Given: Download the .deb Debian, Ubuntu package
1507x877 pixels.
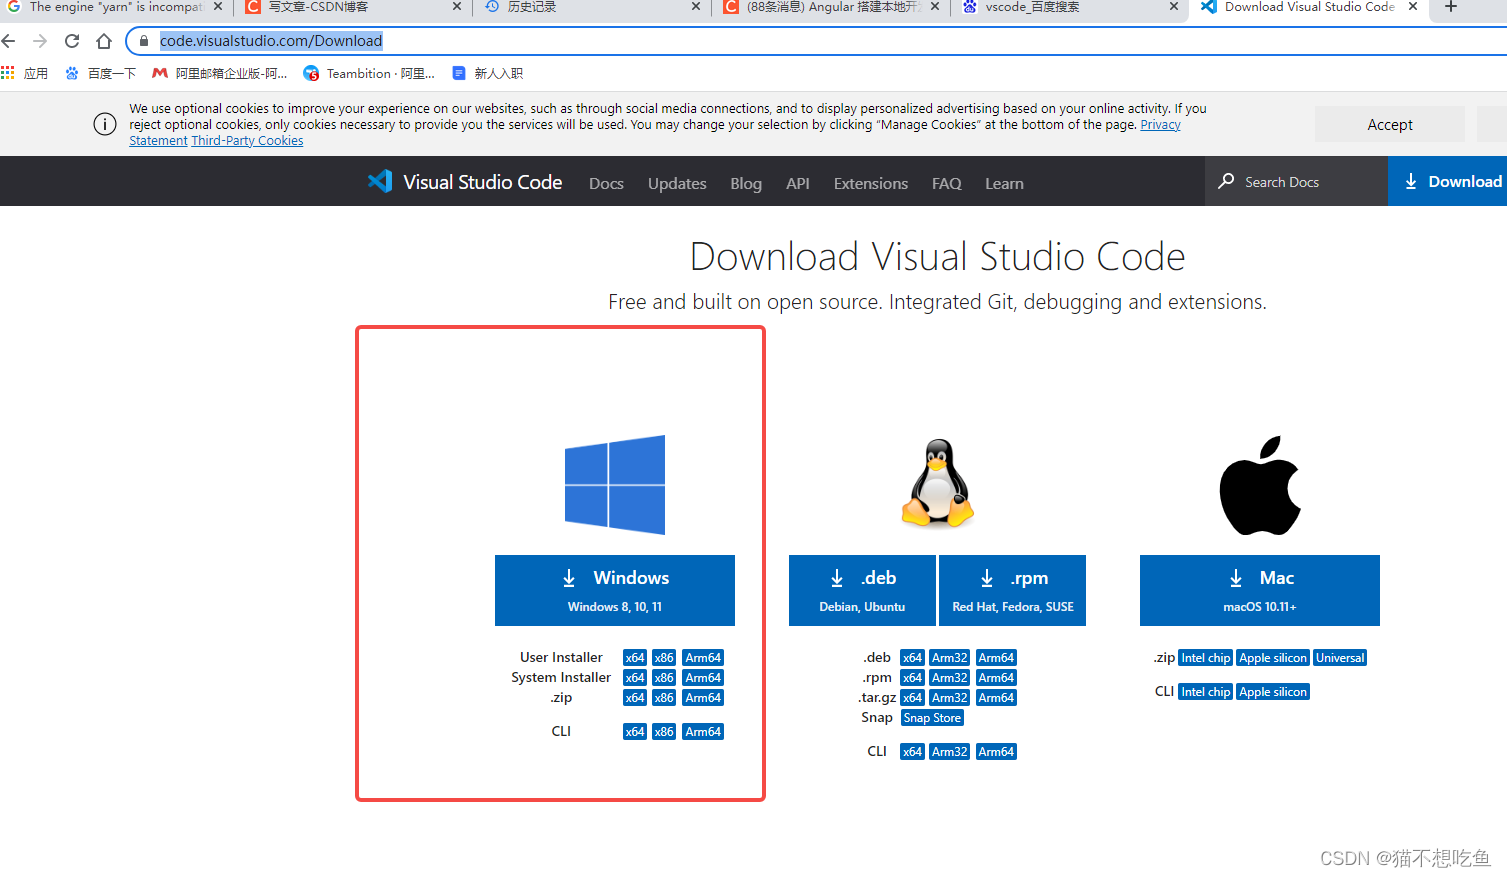Looking at the screenshot, I should tap(862, 590).
